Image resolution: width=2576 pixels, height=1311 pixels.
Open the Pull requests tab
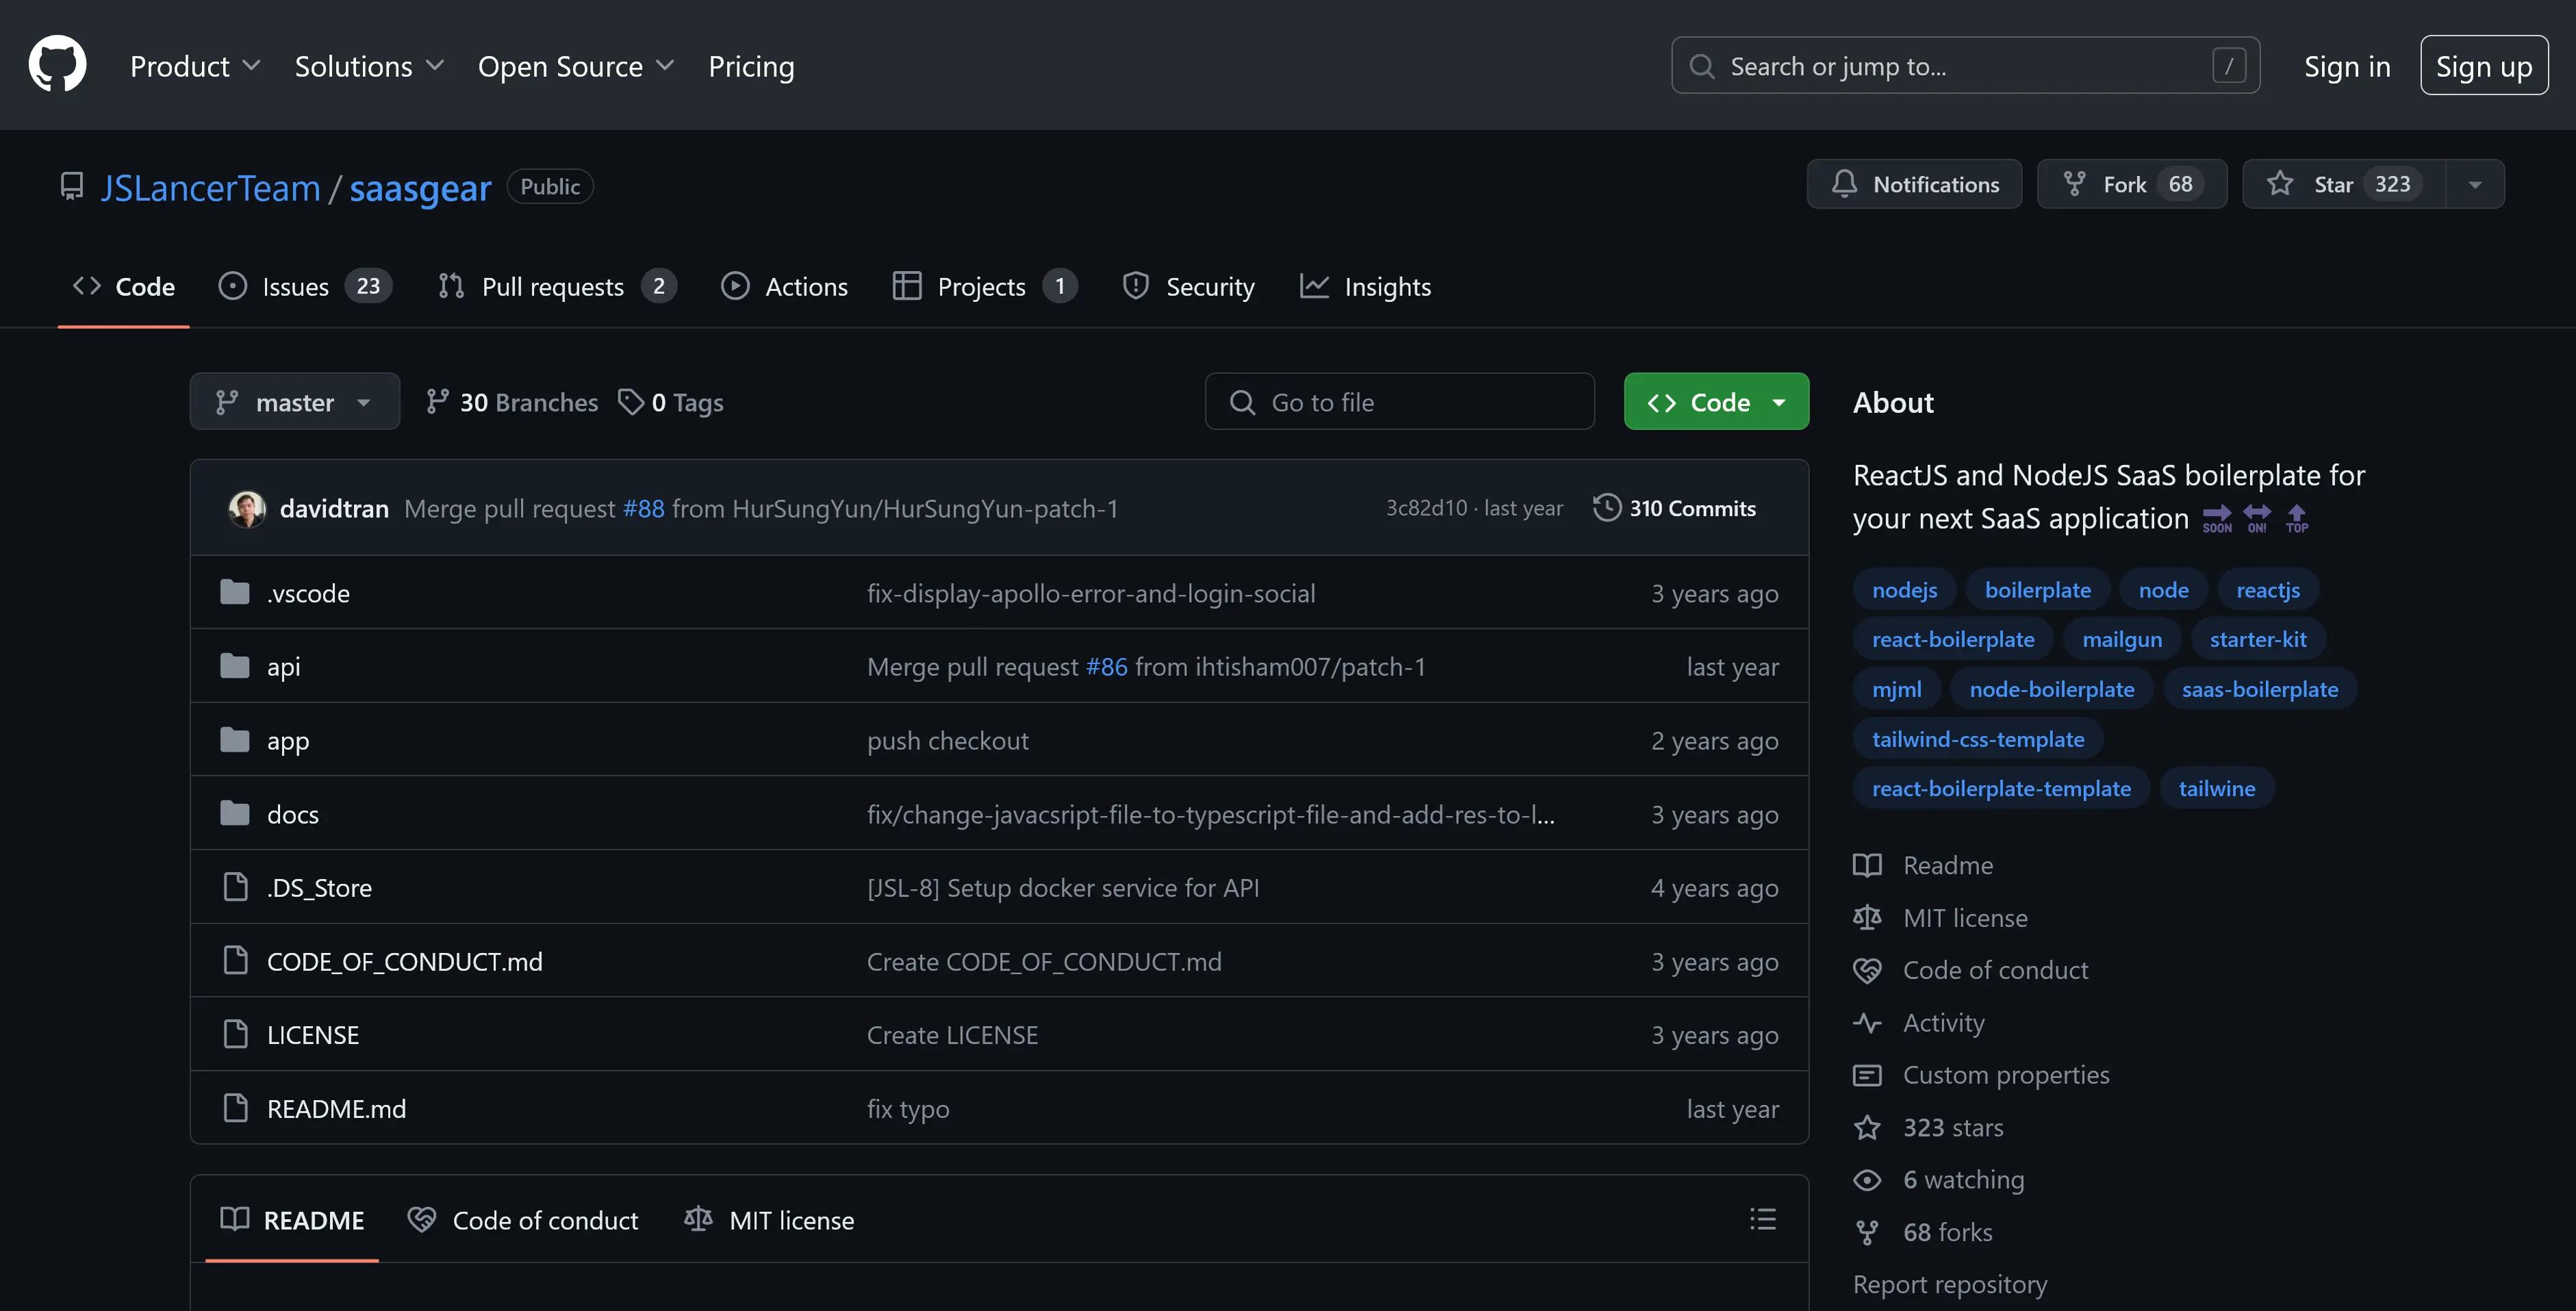(x=557, y=287)
